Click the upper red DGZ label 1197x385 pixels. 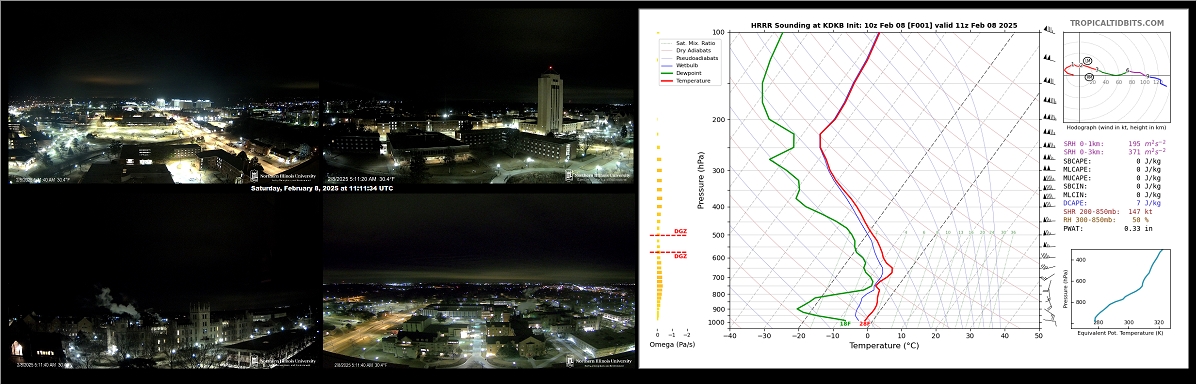[x=680, y=231]
